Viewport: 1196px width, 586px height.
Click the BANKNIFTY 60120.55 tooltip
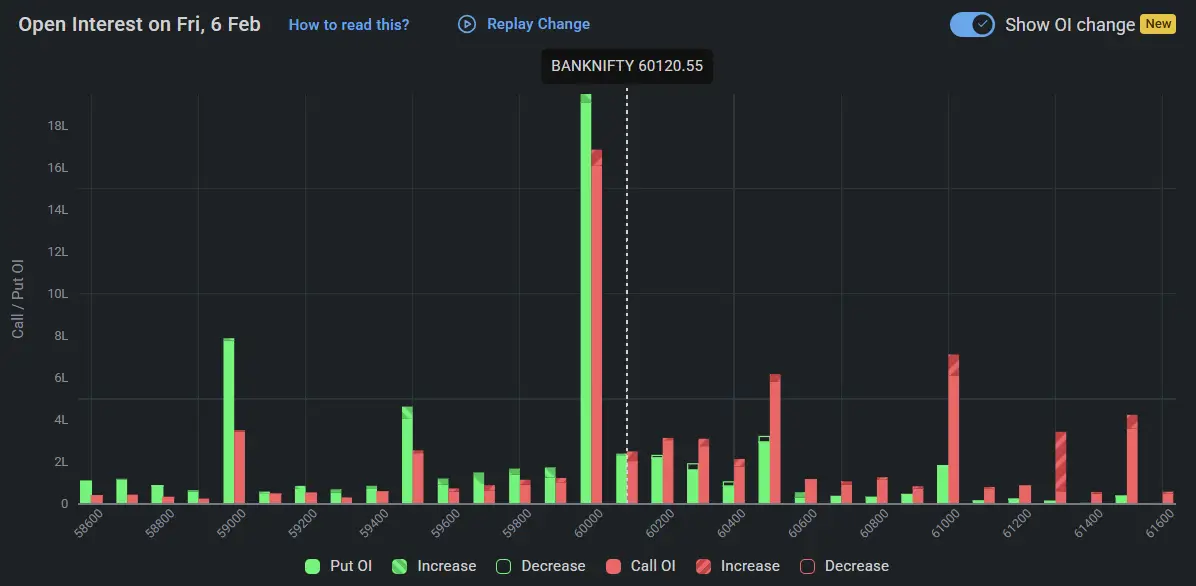[627, 66]
